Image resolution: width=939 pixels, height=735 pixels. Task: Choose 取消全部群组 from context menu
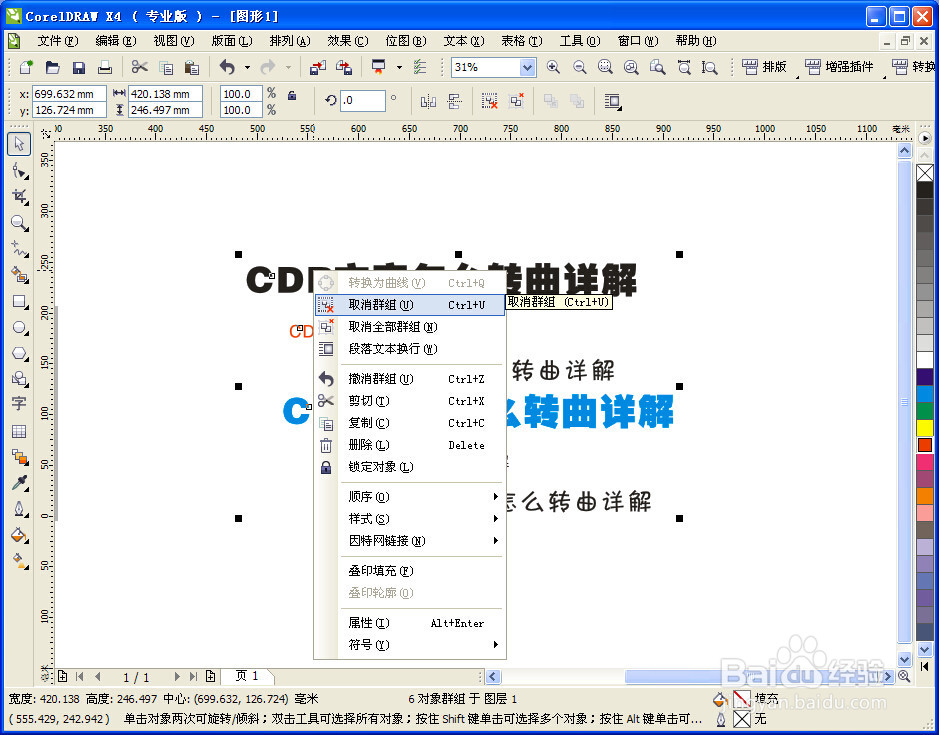tap(410, 327)
